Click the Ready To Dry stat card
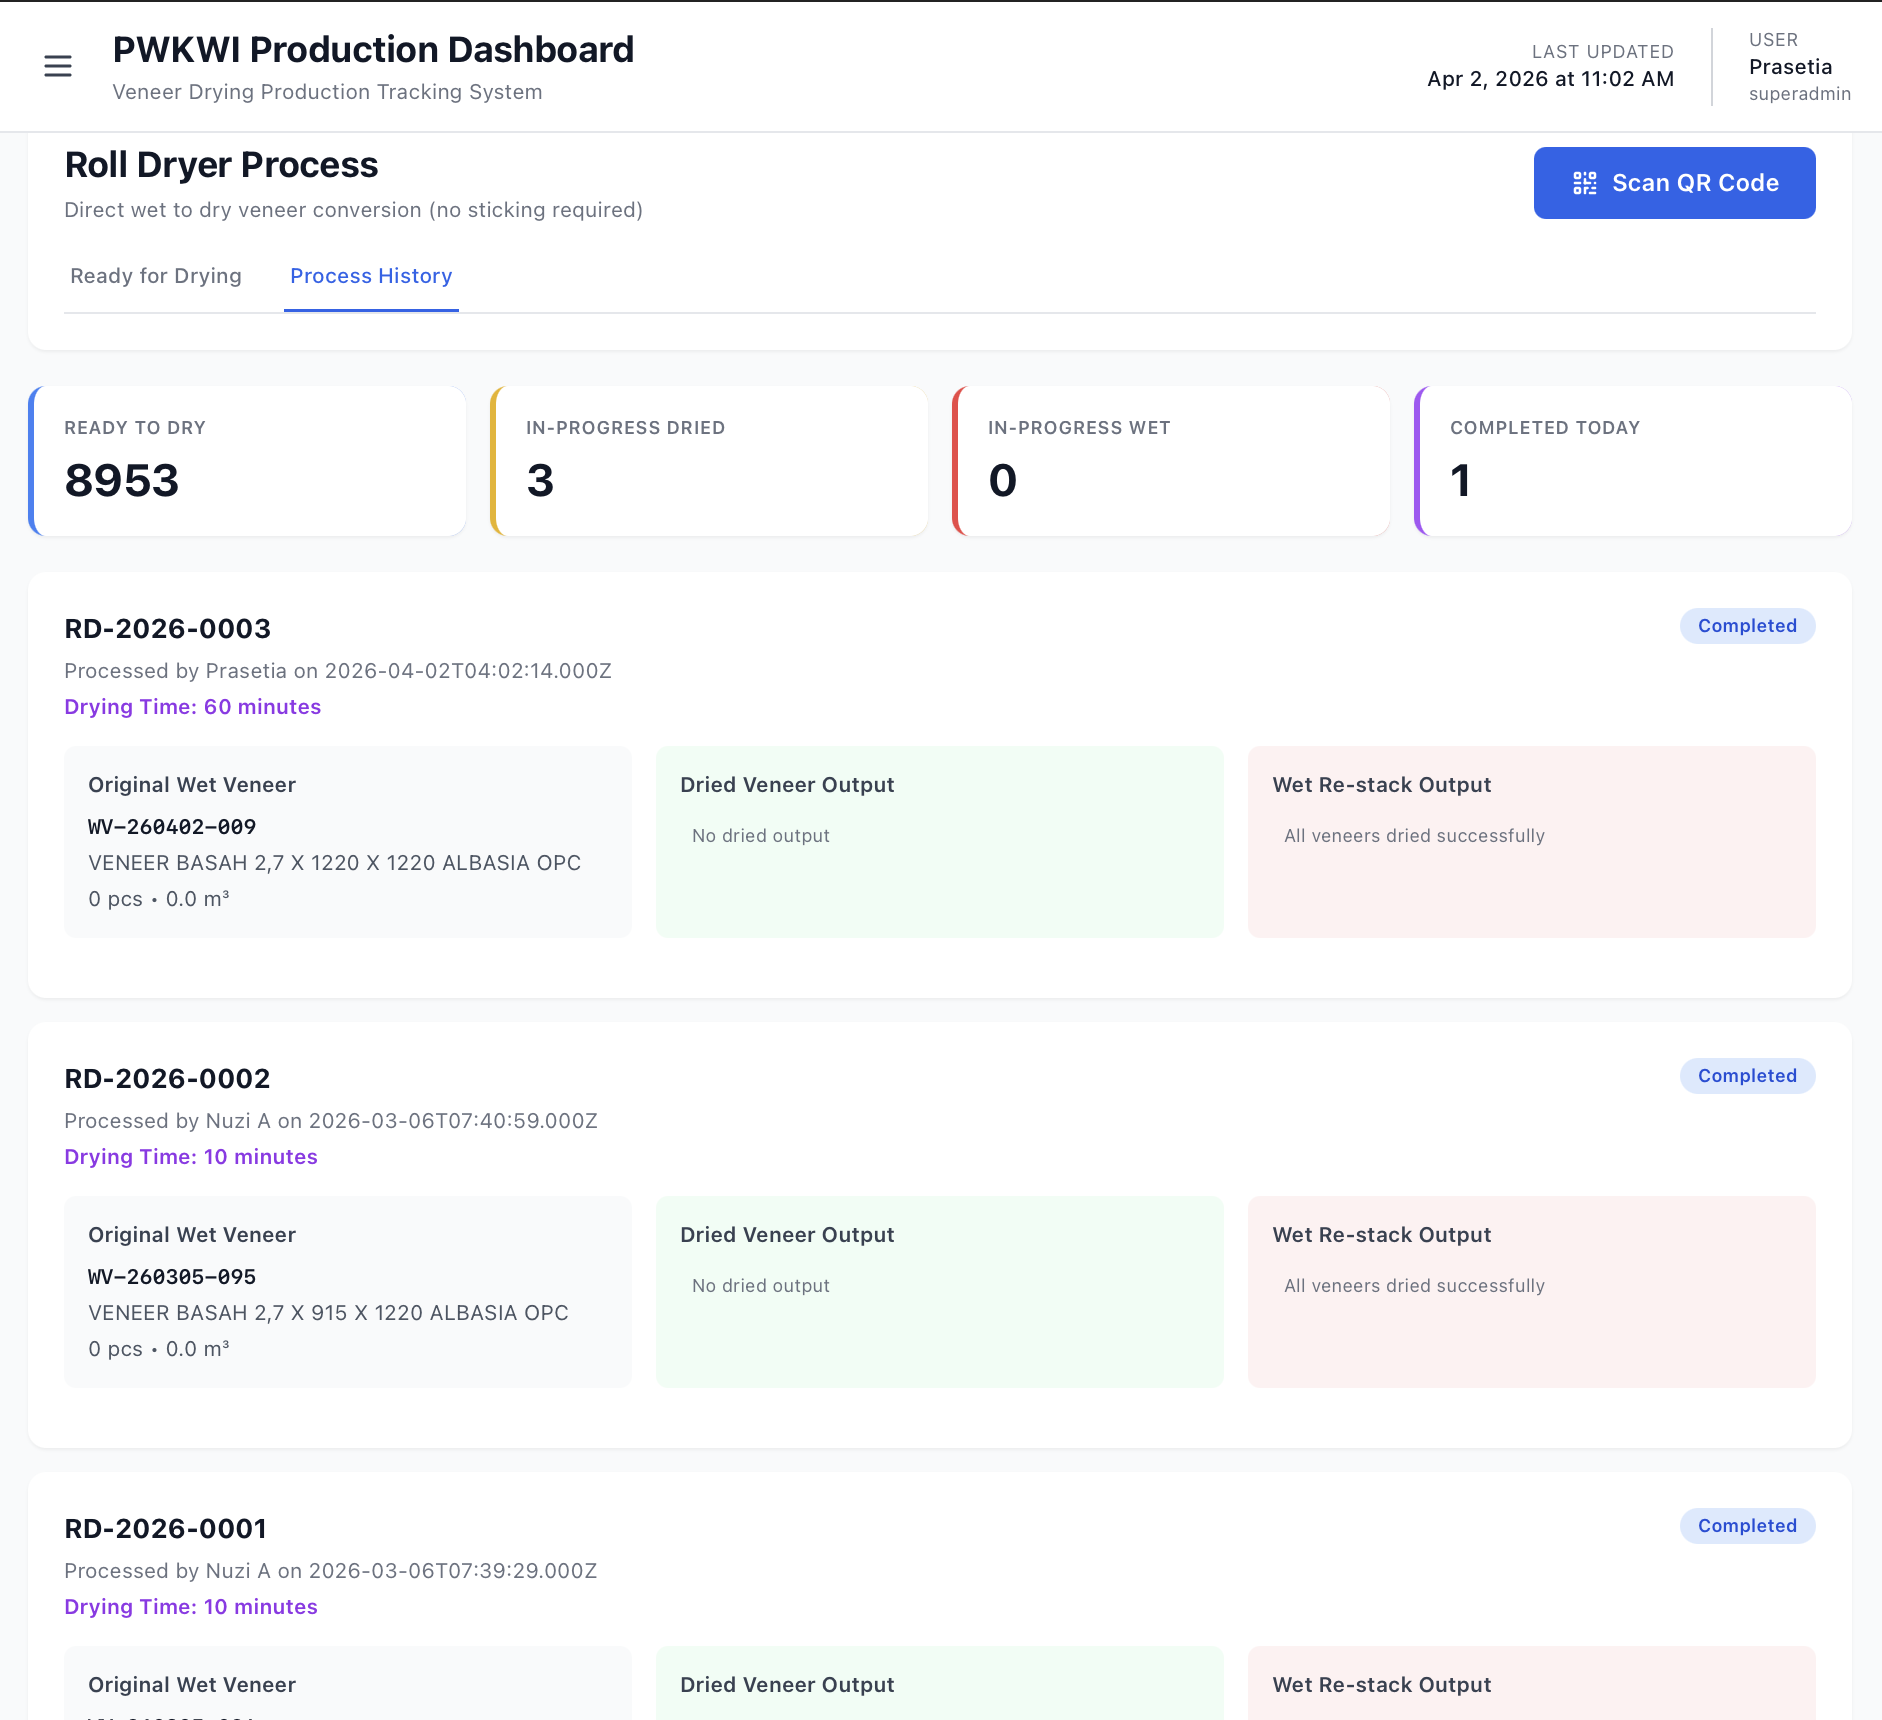 (248, 461)
